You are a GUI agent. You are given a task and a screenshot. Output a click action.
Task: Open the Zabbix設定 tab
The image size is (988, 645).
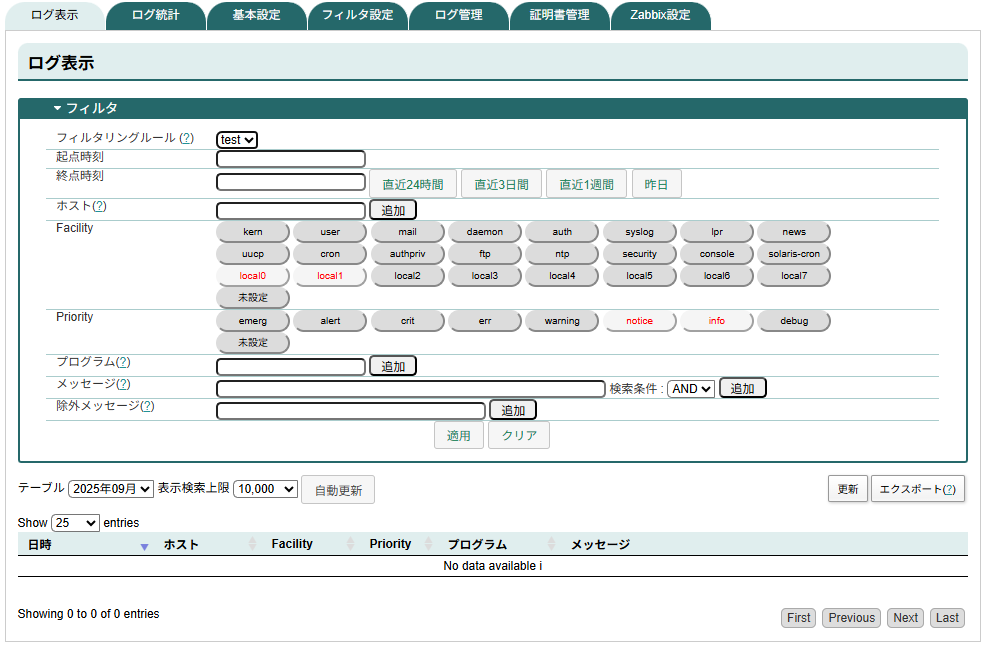661,15
